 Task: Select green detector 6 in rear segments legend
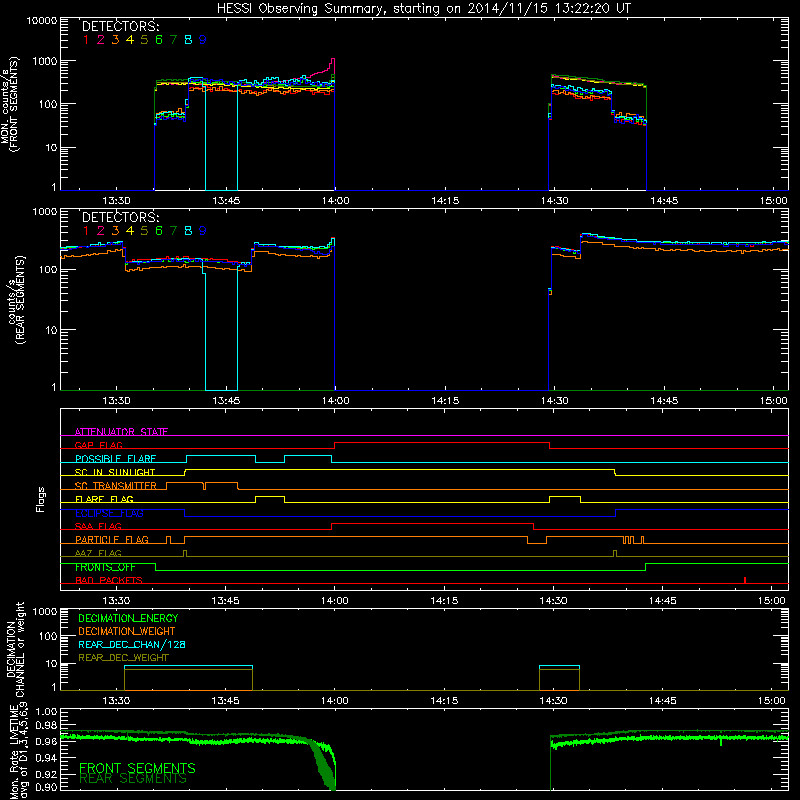coord(159,231)
